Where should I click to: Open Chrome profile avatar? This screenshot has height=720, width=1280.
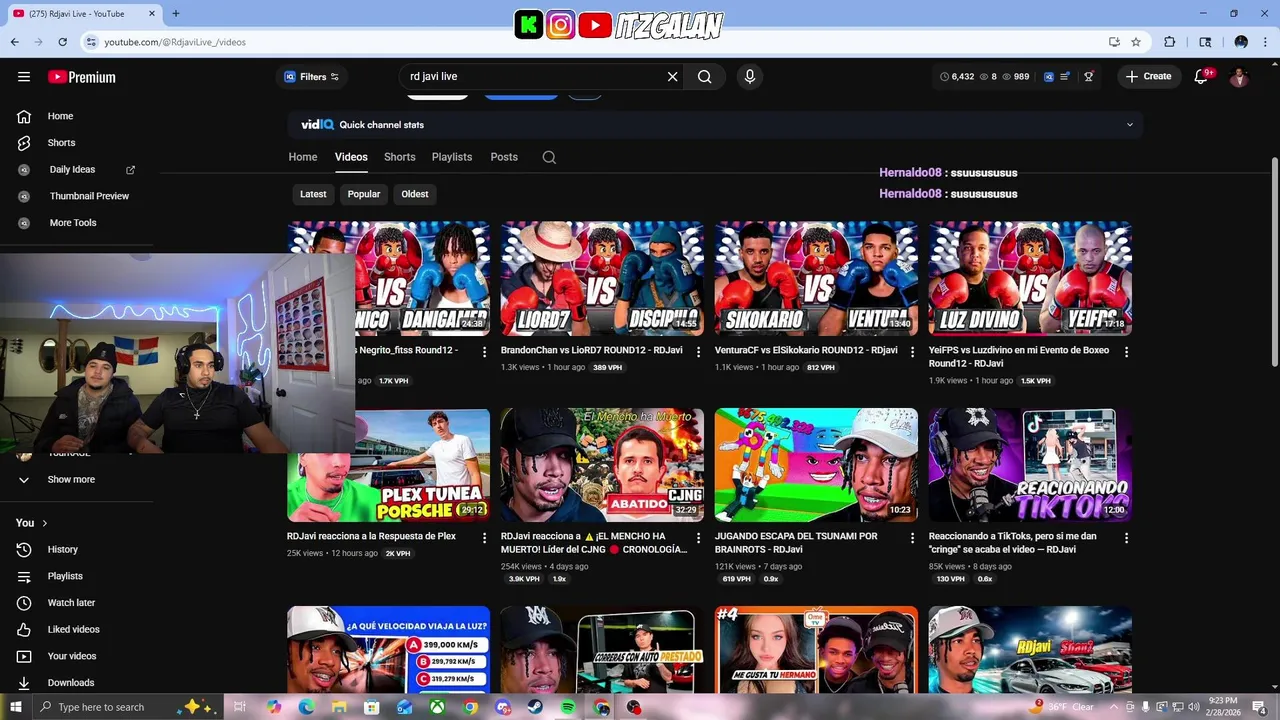(1241, 42)
